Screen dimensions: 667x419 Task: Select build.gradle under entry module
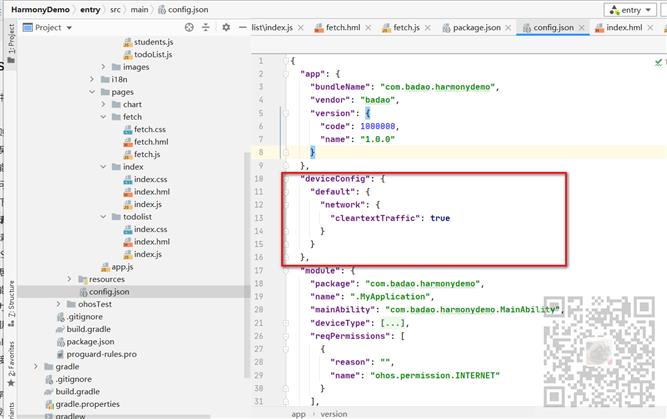[x=83, y=329]
